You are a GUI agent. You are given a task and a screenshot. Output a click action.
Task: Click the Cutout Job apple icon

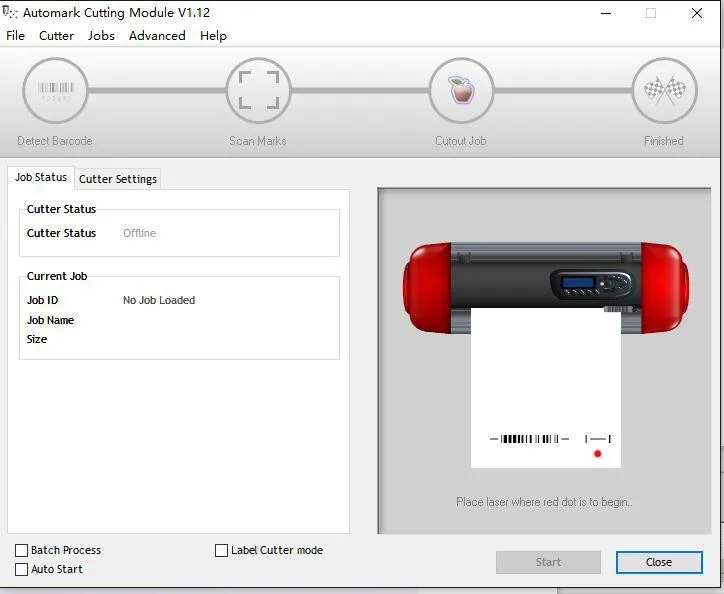click(461, 91)
